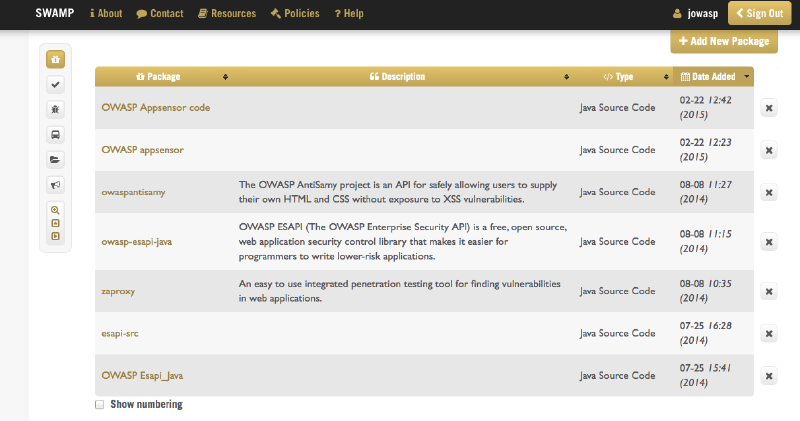Delete the OWASP Appsensor code package
Image resolution: width=800 pixels, height=421 pixels.
click(769, 108)
